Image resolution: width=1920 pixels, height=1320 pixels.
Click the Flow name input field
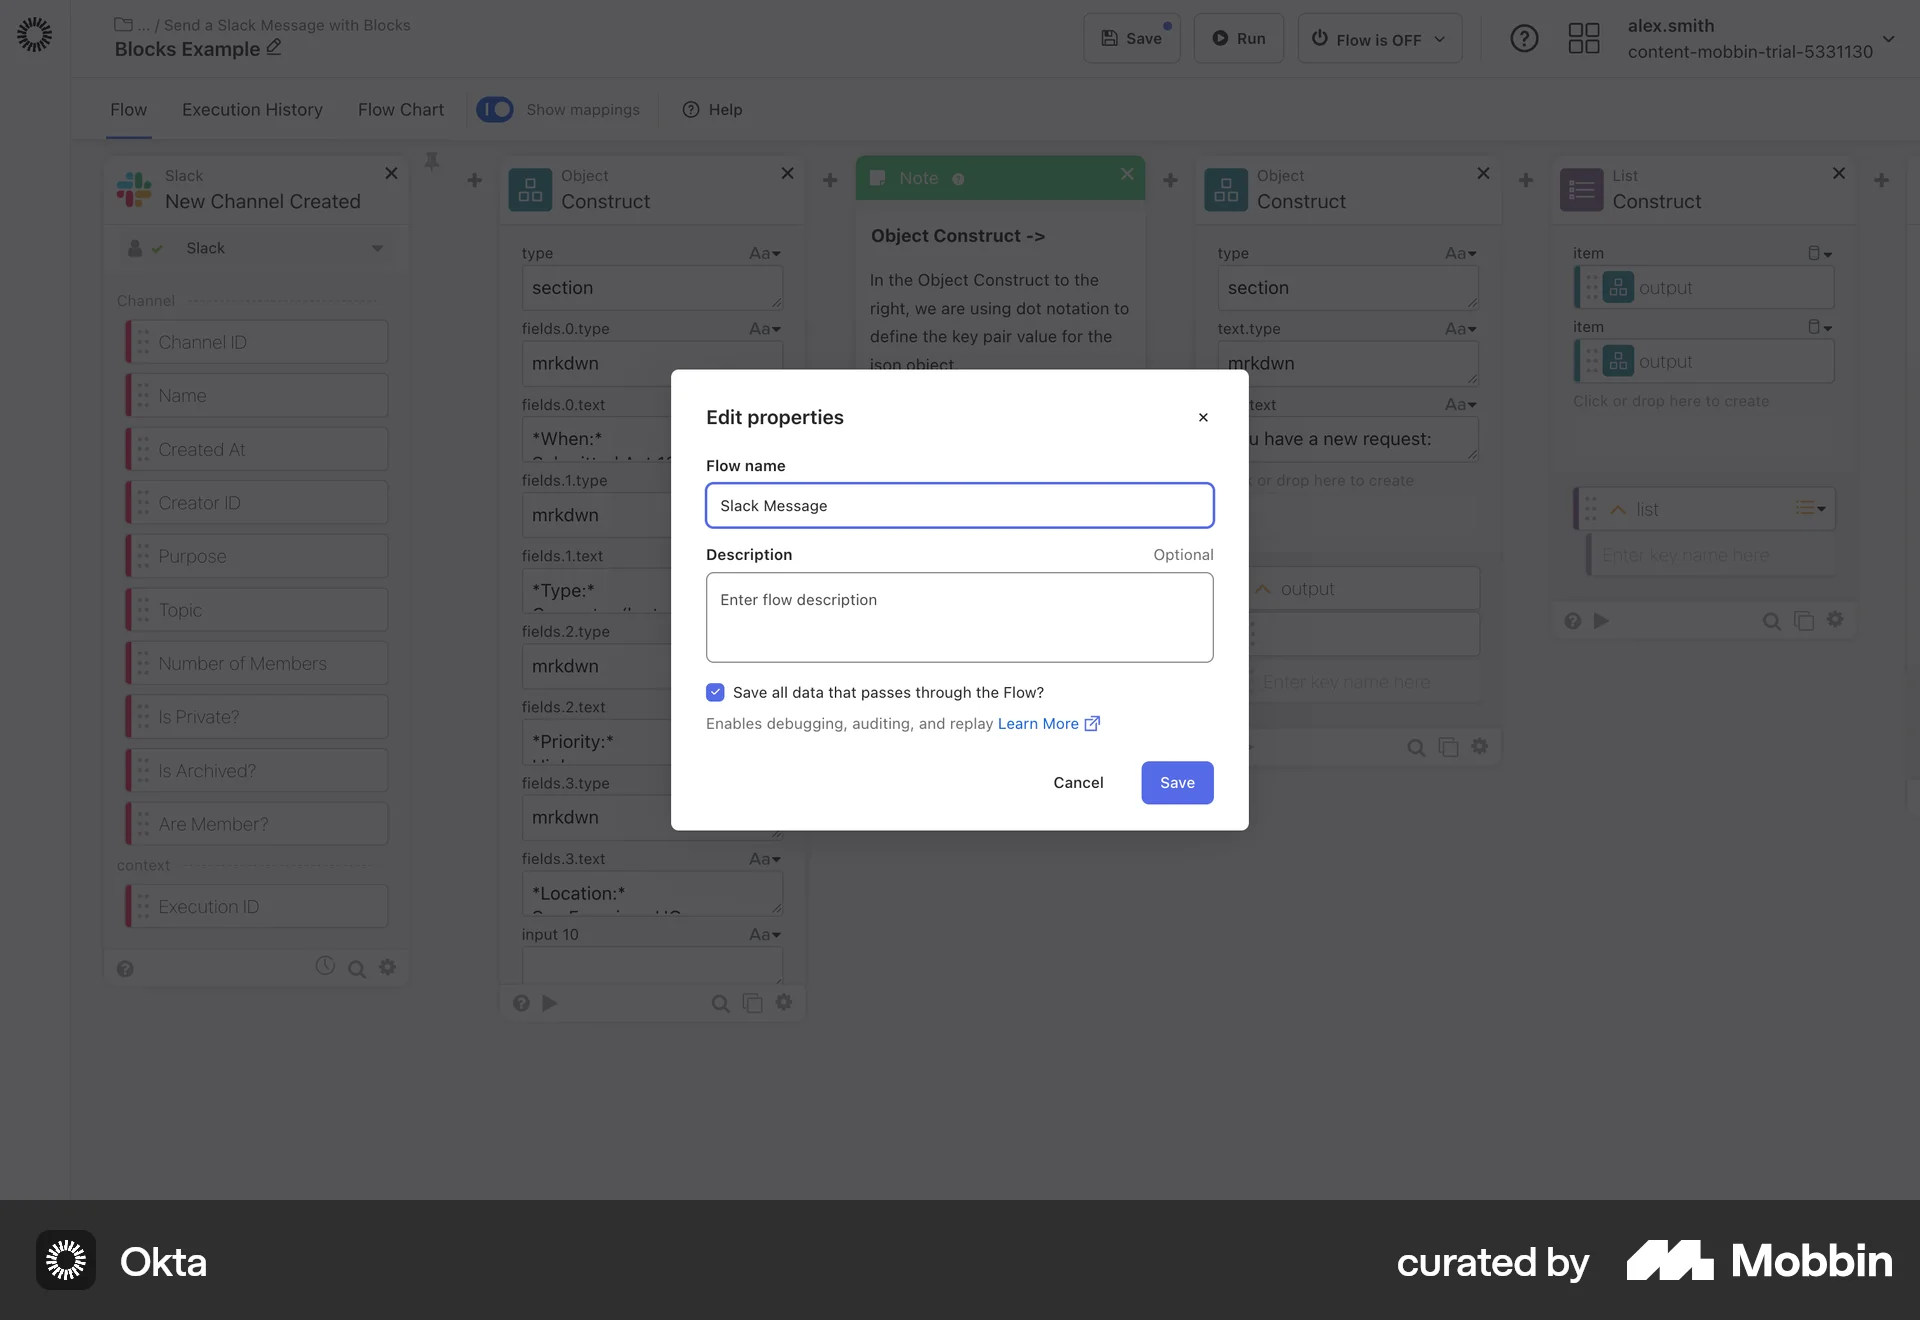pos(959,505)
